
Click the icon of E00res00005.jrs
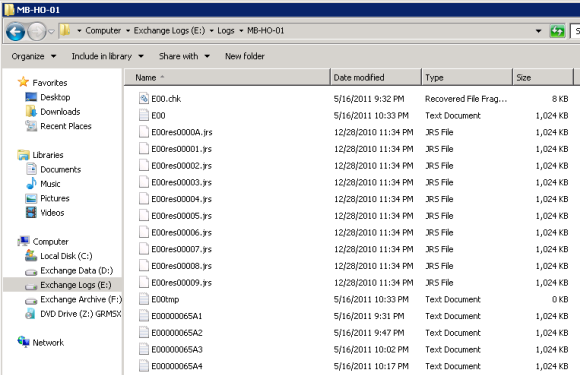click(x=144, y=215)
